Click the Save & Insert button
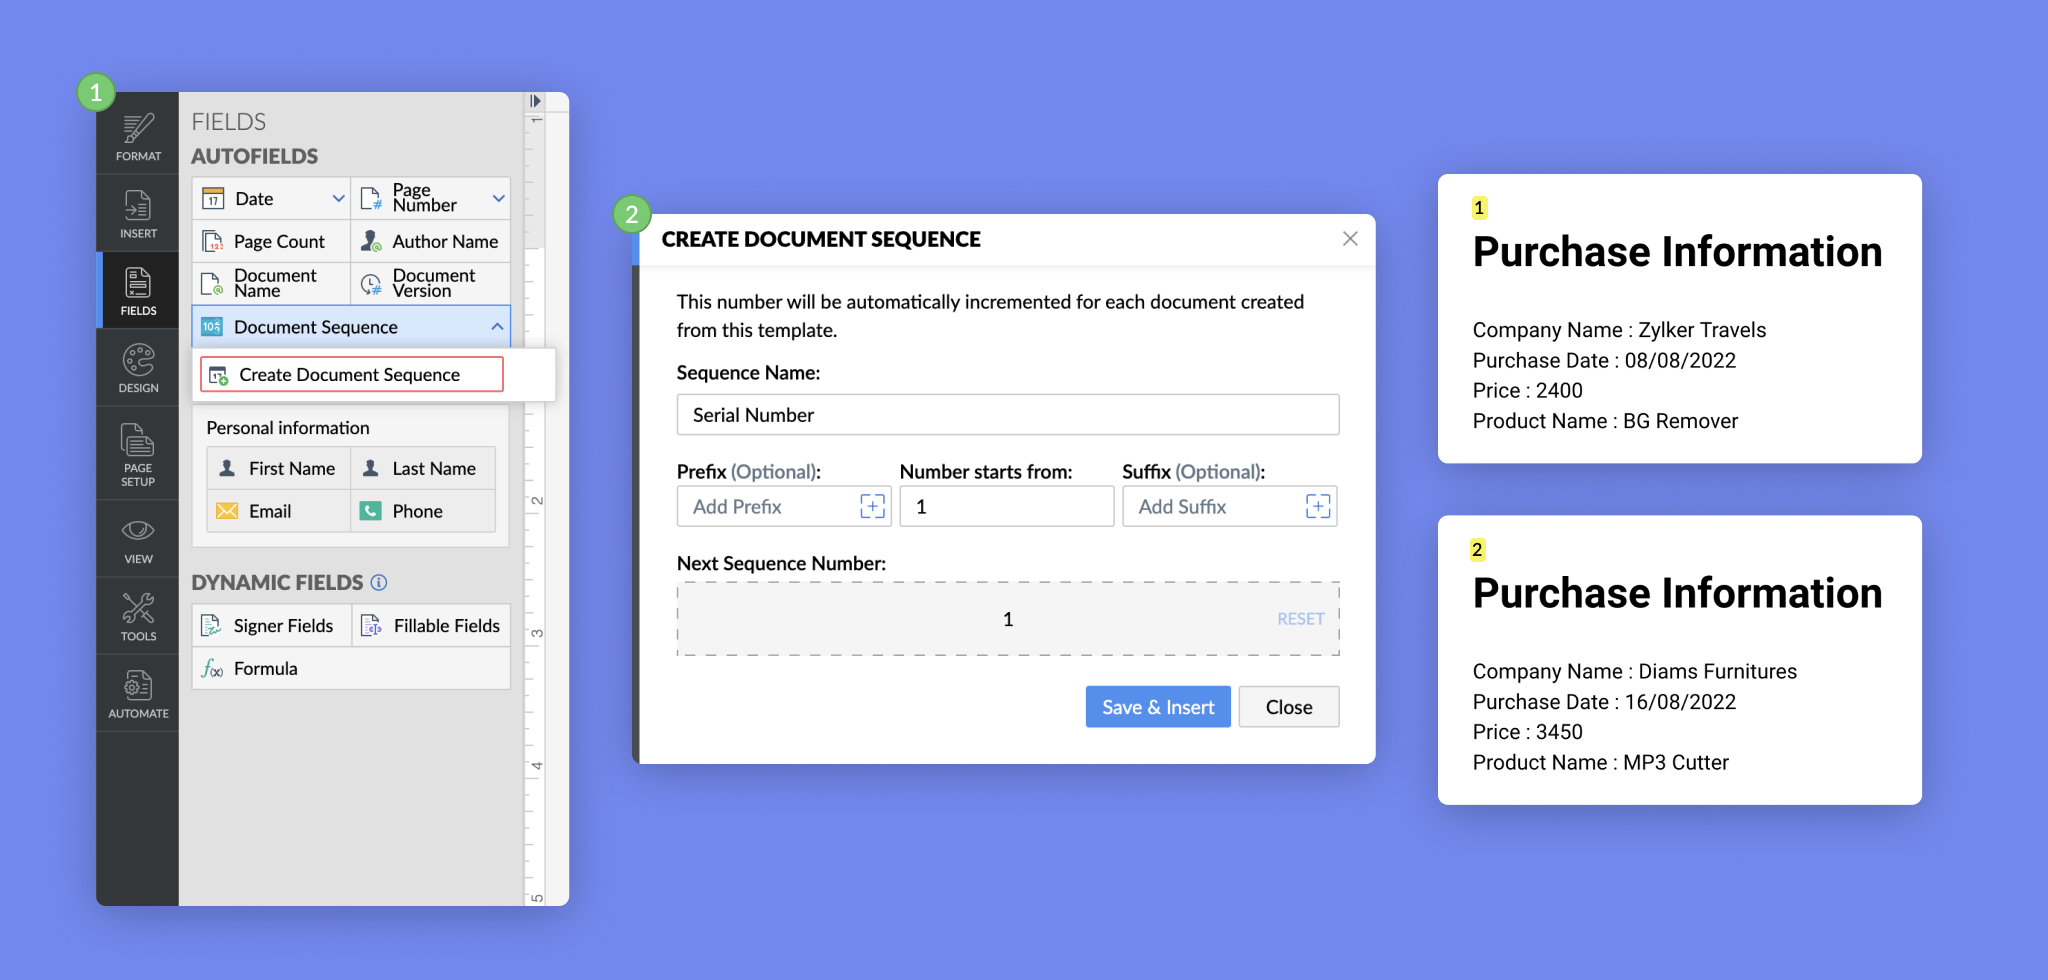Image resolution: width=2048 pixels, height=980 pixels. (1157, 707)
